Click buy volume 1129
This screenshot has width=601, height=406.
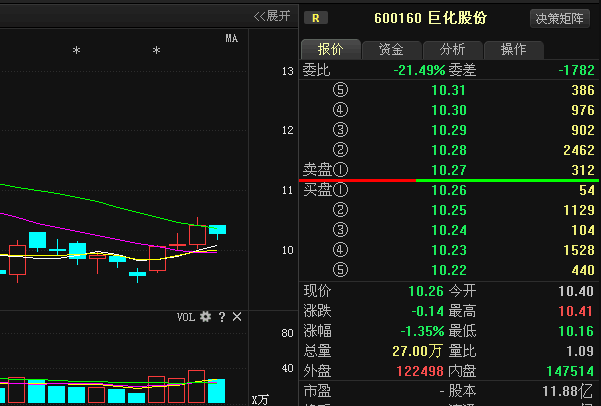[x=579, y=210]
